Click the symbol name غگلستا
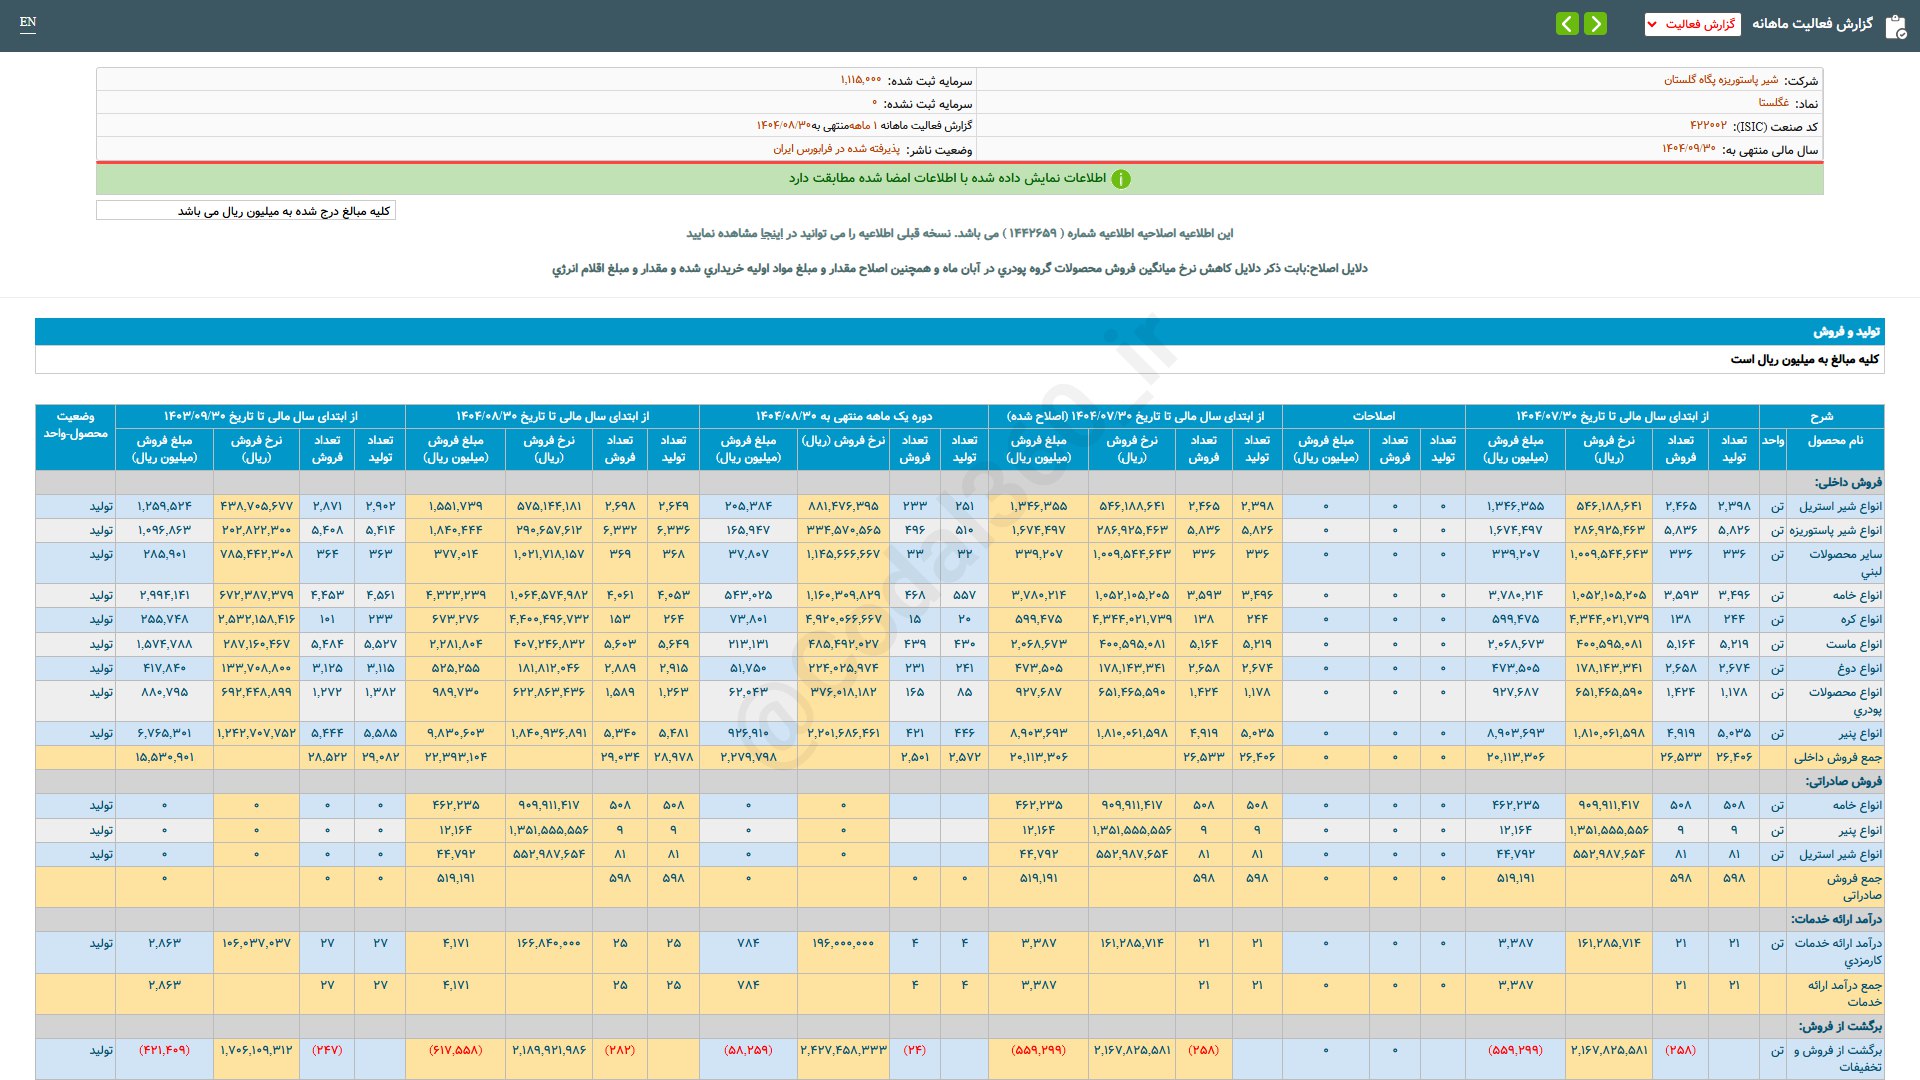 pyautogui.click(x=1773, y=103)
